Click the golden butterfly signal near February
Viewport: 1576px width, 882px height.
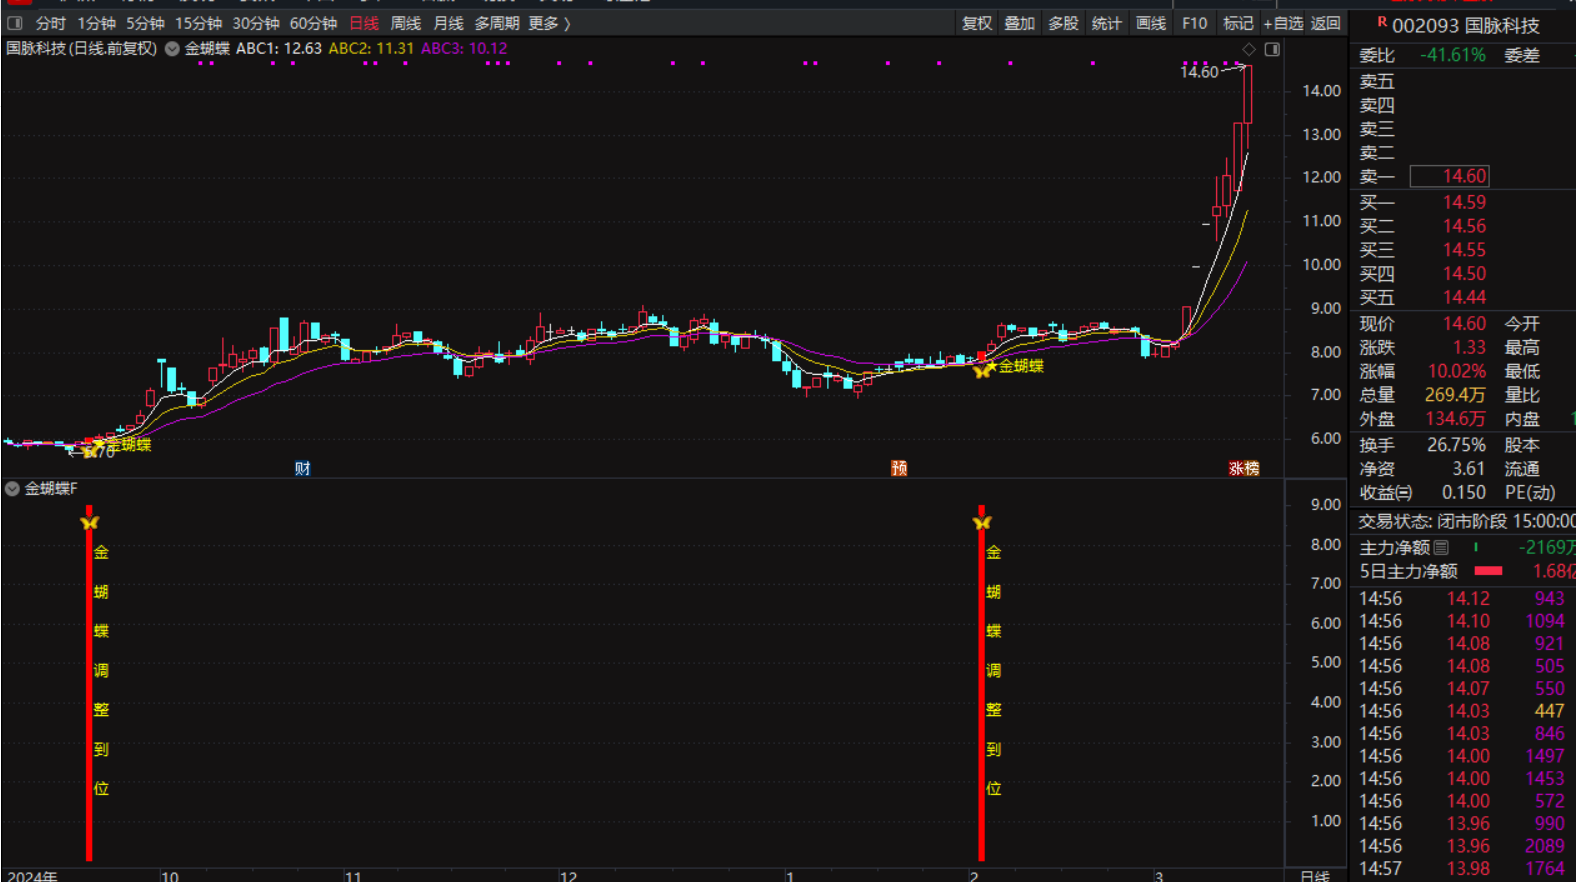(984, 370)
